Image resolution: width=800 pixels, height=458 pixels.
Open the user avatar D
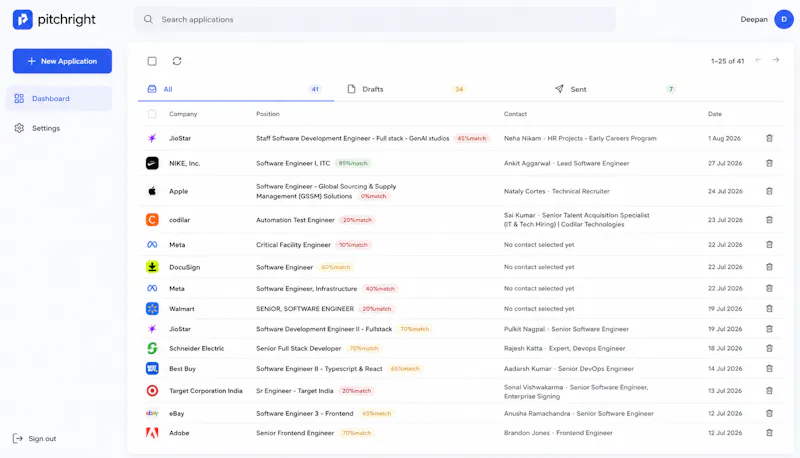tap(784, 19)
